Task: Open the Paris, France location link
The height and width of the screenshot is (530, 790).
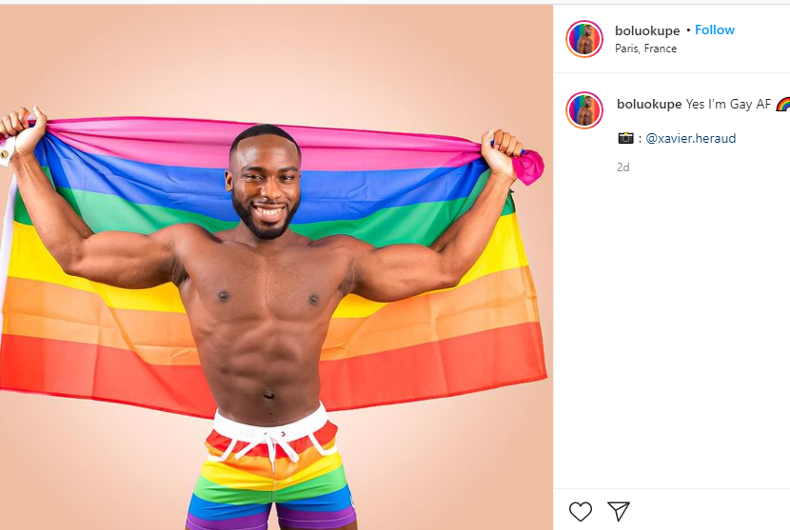Action: pos(646,48)
